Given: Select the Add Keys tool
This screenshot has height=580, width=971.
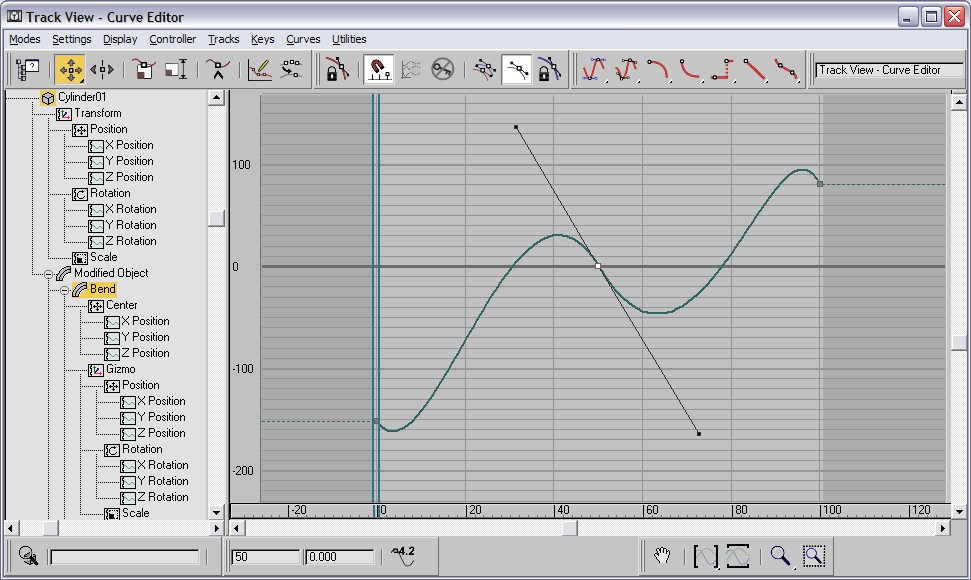Looking at the screenshot, I should tap(218, 69).
